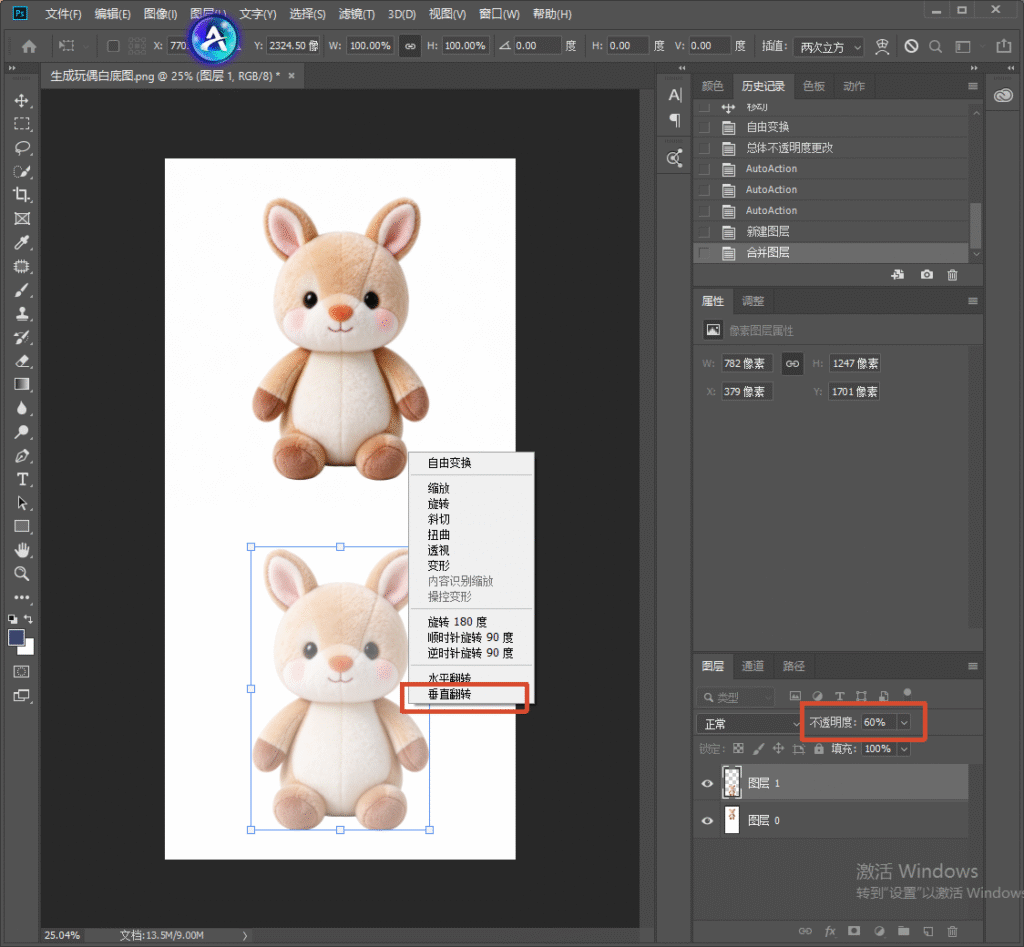Screen dimensions: 1024x947
Task: Select the Lasso tool
Action: point(22,148)
